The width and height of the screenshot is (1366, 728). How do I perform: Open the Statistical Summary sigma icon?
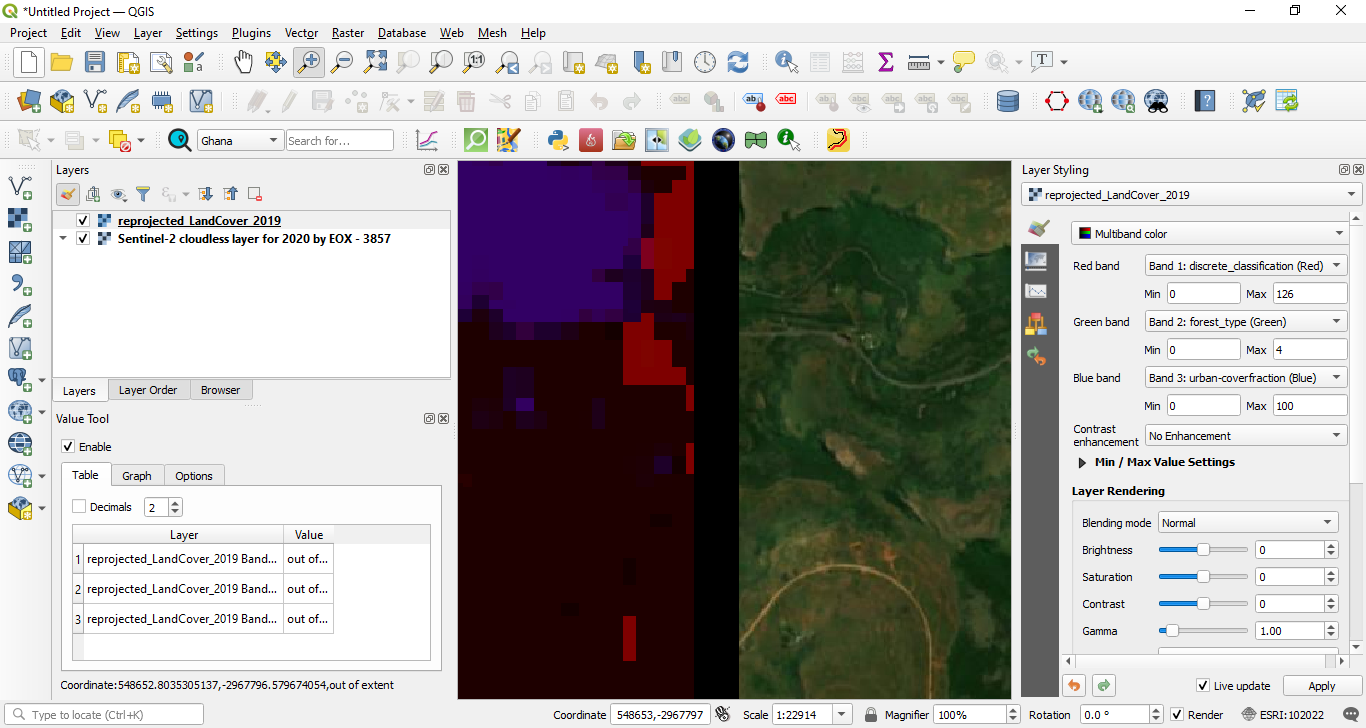[885, 62]
